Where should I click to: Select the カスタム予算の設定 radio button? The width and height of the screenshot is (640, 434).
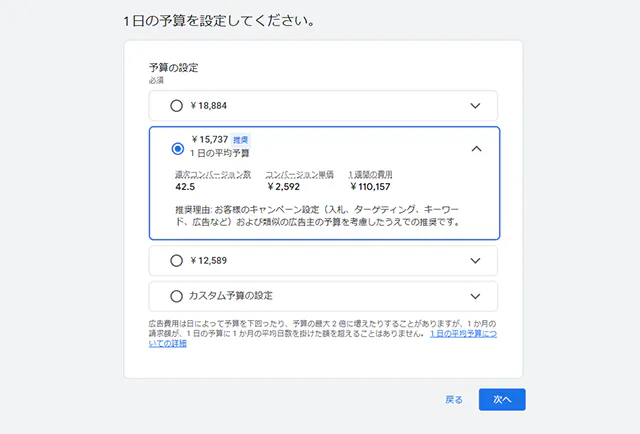176,296
